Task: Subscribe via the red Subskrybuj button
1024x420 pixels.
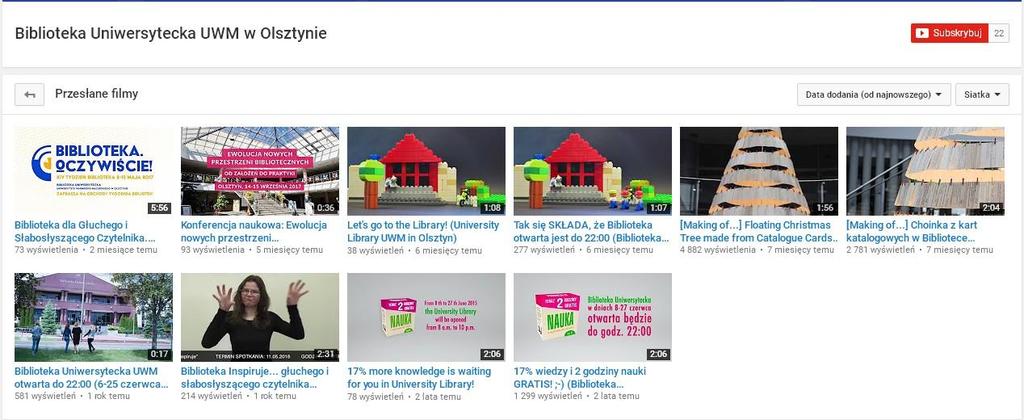Action: tap(950, 33)
